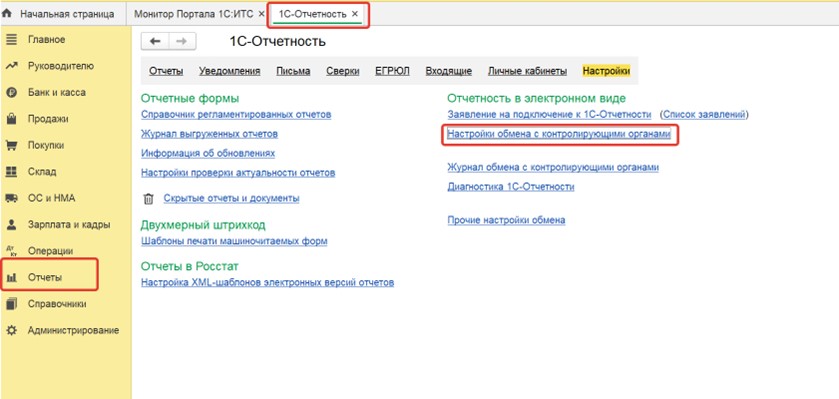The image size is (839, 399).
Task: Click the ОС и НМА truck icon
Action: [x=11, y=198]
